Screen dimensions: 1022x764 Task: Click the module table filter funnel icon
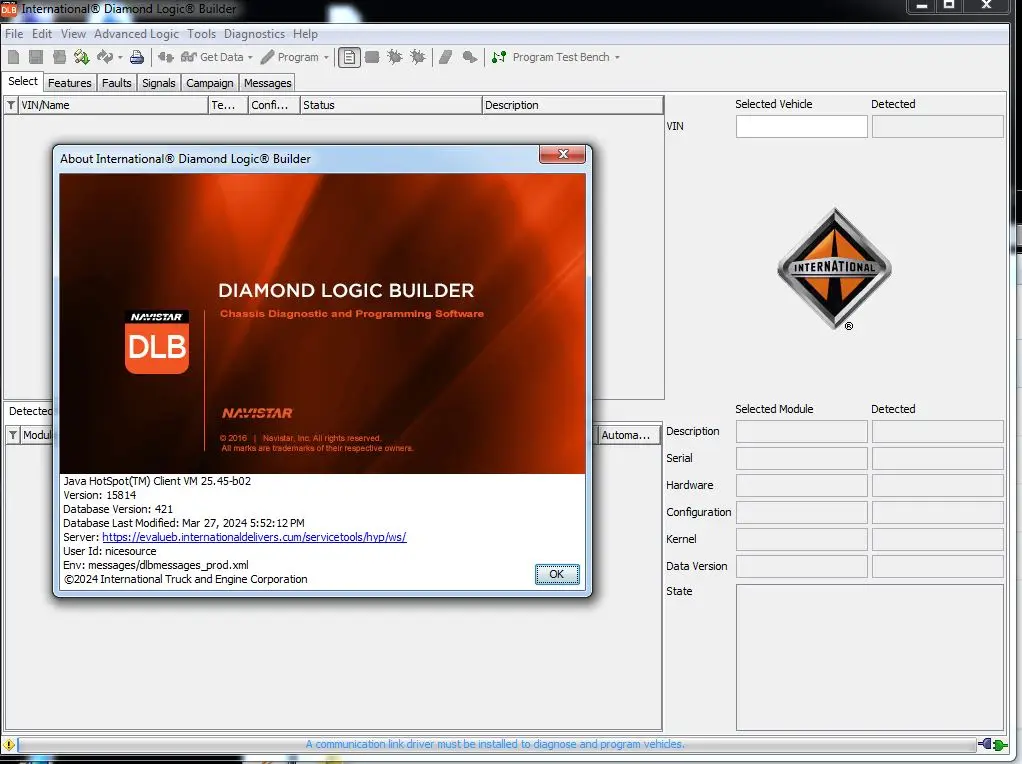[x=12, y=435]
